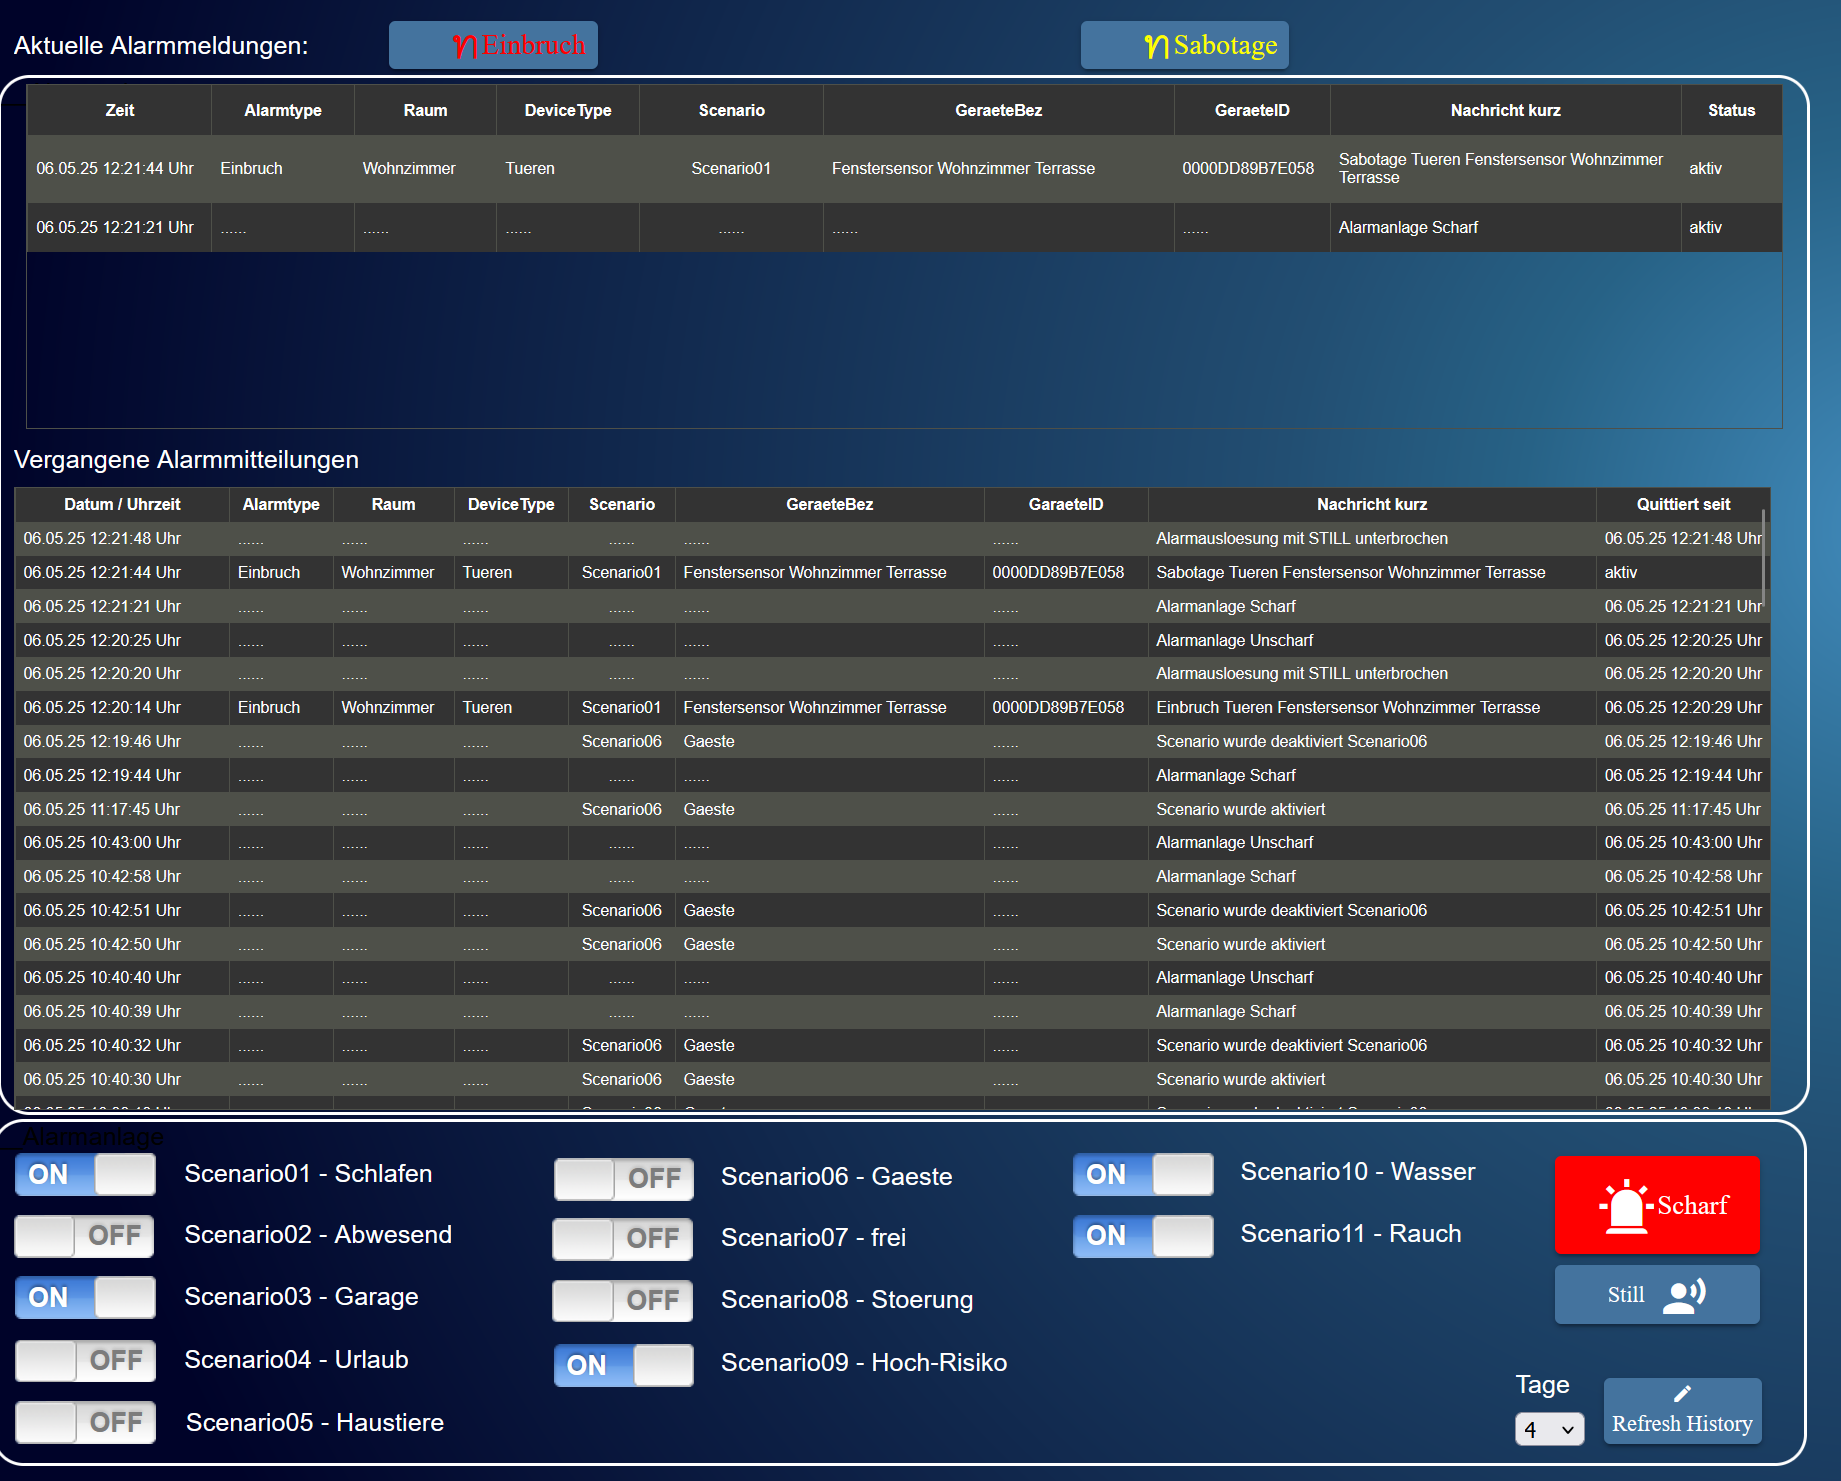Toggle the Scenario04 - Urlaub switch
The height and width of the screenshot is (1481, 1841).
coord(85,1360)
